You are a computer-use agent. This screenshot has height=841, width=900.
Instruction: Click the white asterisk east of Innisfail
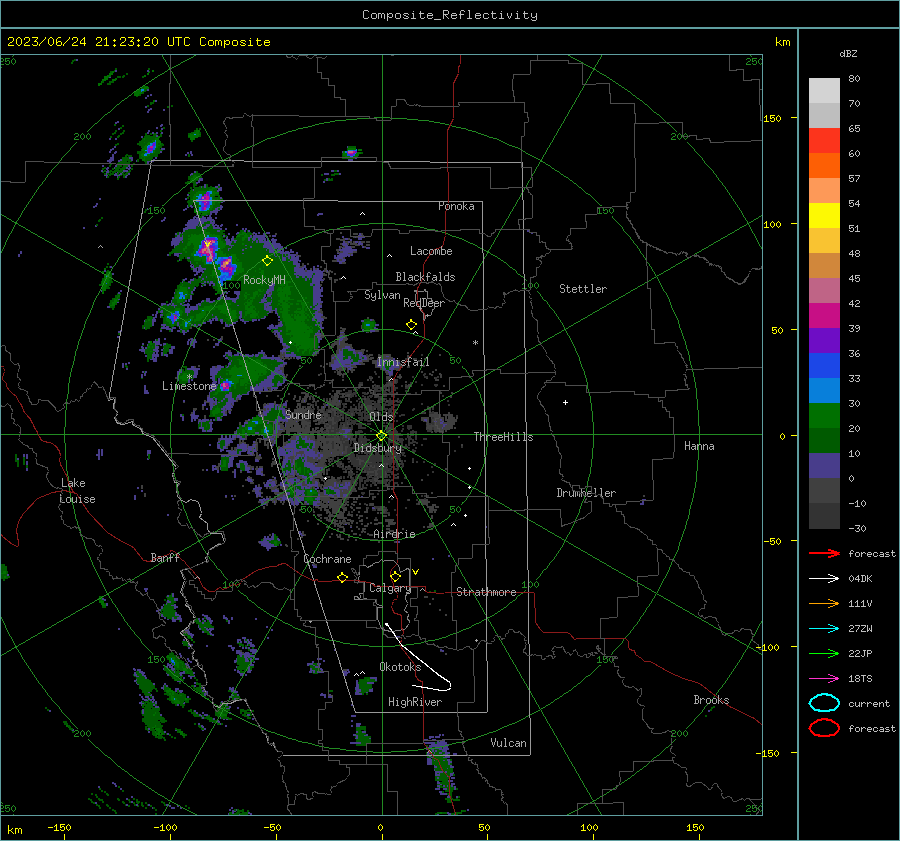(x=475, y=343)
